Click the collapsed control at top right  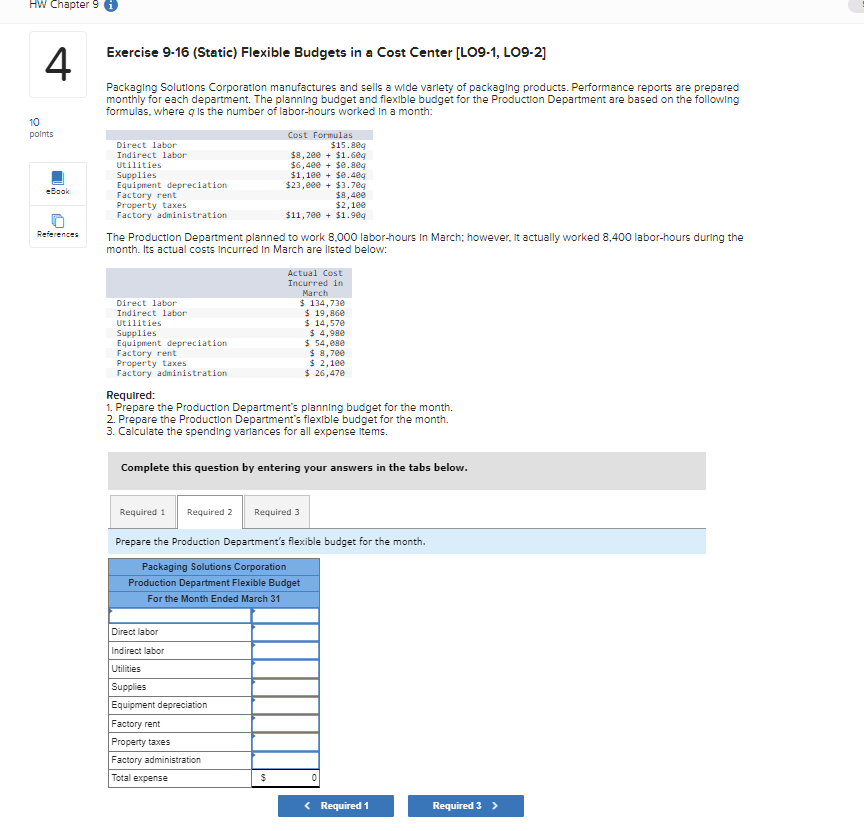857,6
